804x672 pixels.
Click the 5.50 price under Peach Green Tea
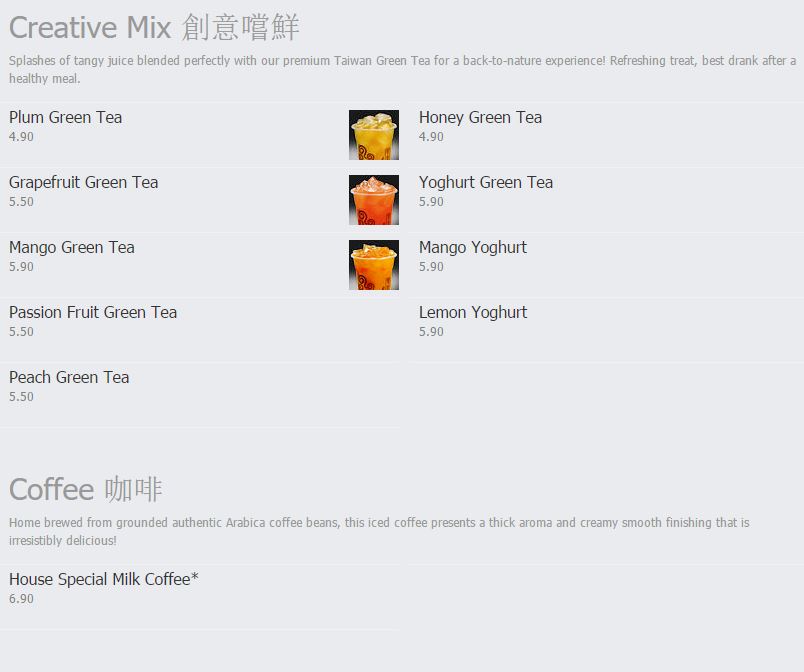pyautogui.click(x=22, y=397)
